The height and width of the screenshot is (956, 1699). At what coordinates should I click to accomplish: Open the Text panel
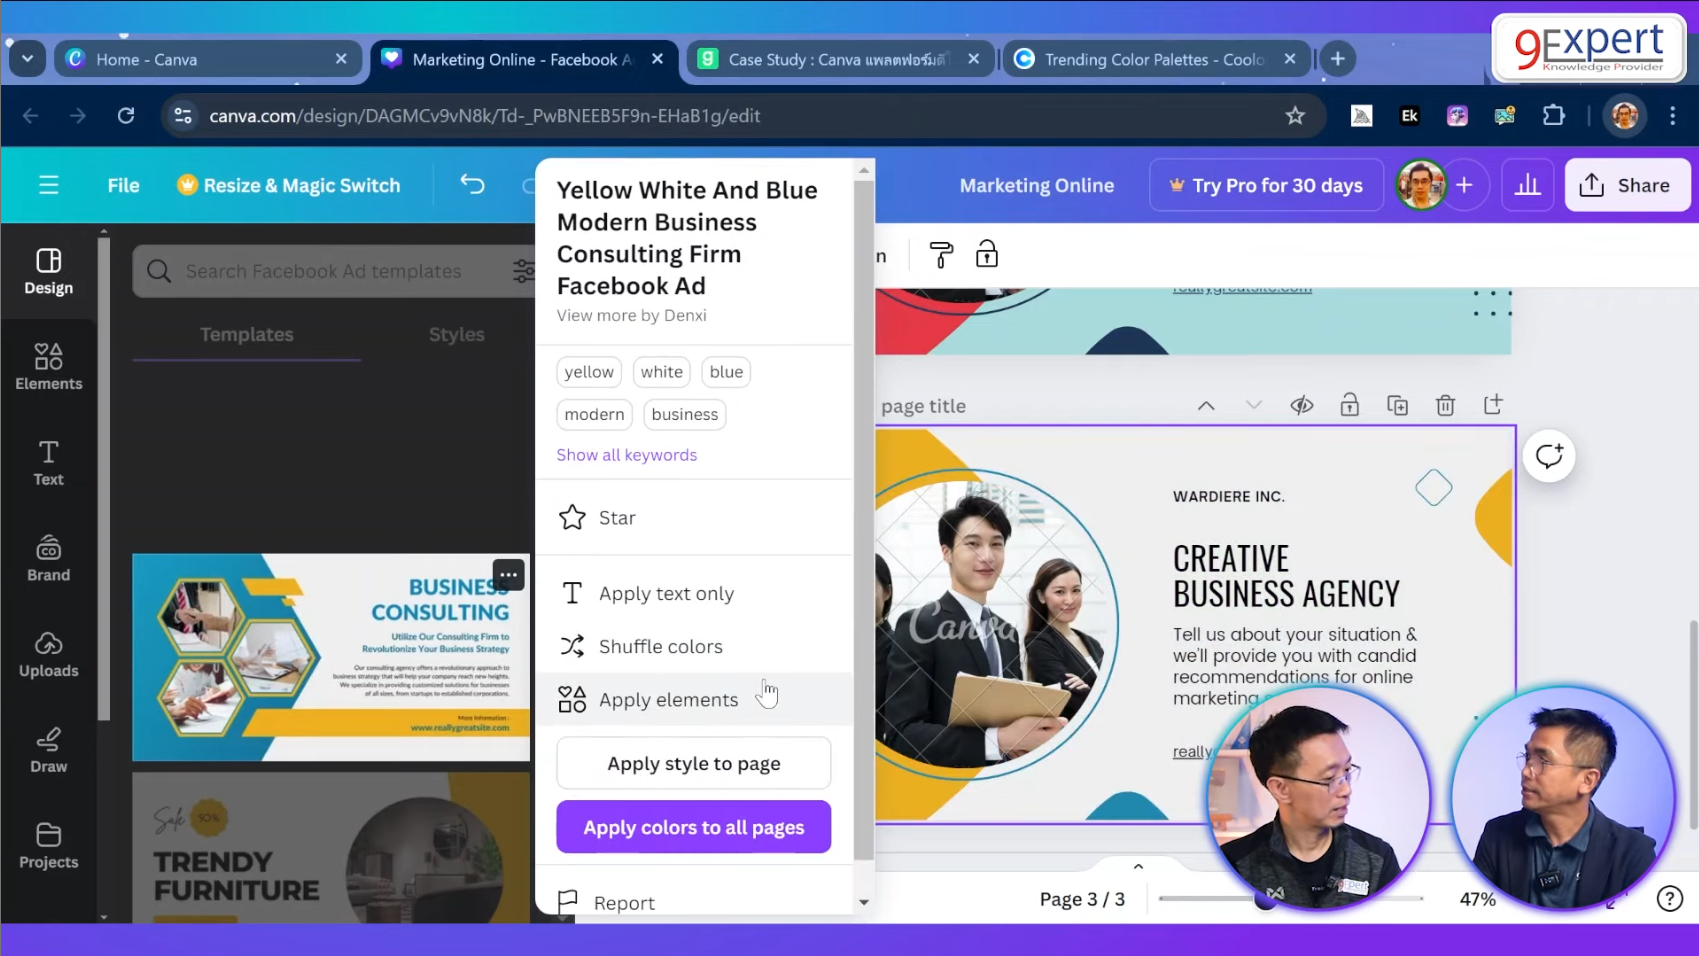[48, 461]
